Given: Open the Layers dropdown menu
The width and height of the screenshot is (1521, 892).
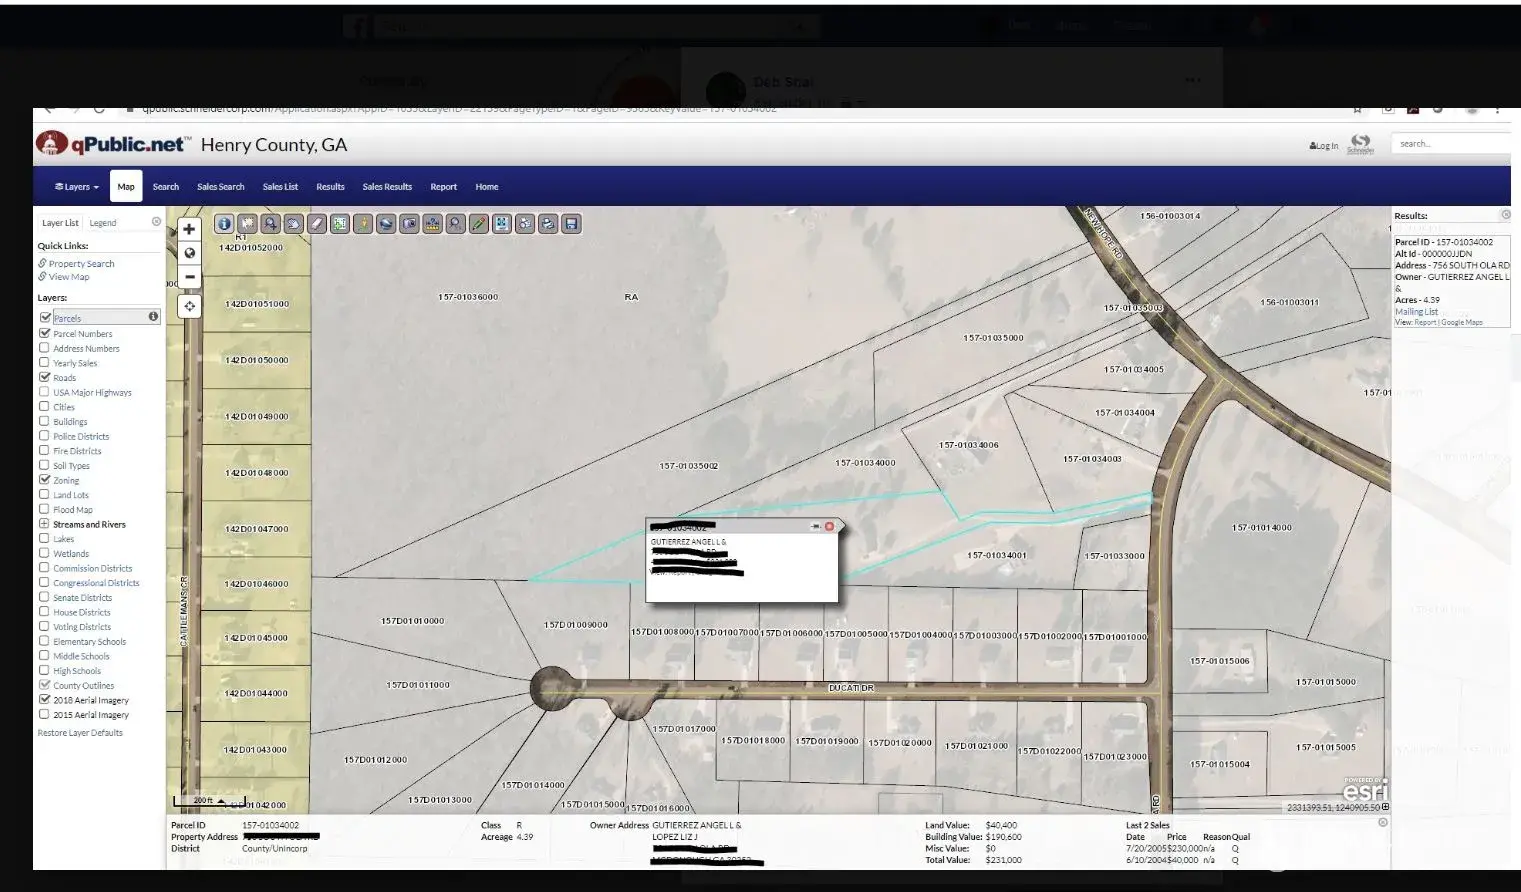Looking at the screenshot, I should coord(77,187).
